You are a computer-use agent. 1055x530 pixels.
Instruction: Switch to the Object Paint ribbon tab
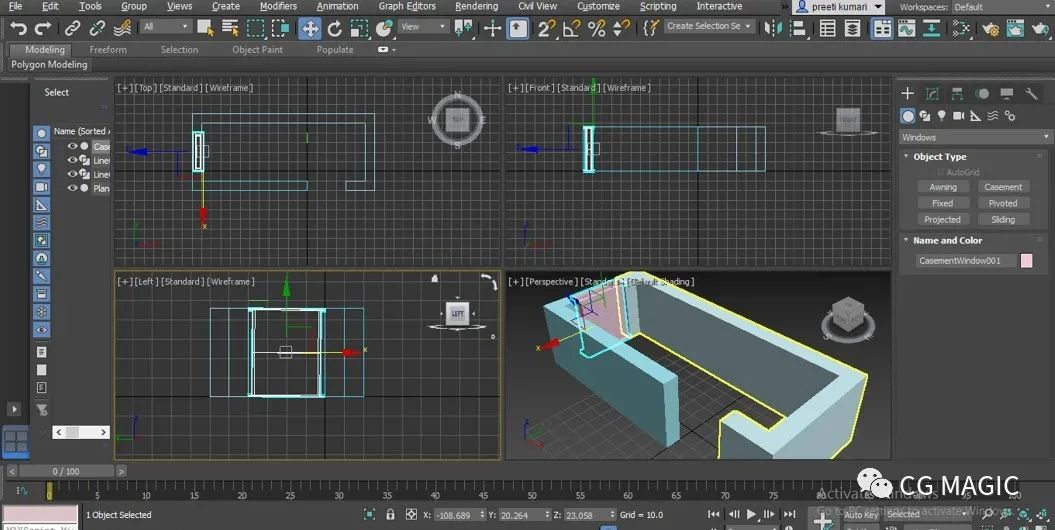coord(257,50)
